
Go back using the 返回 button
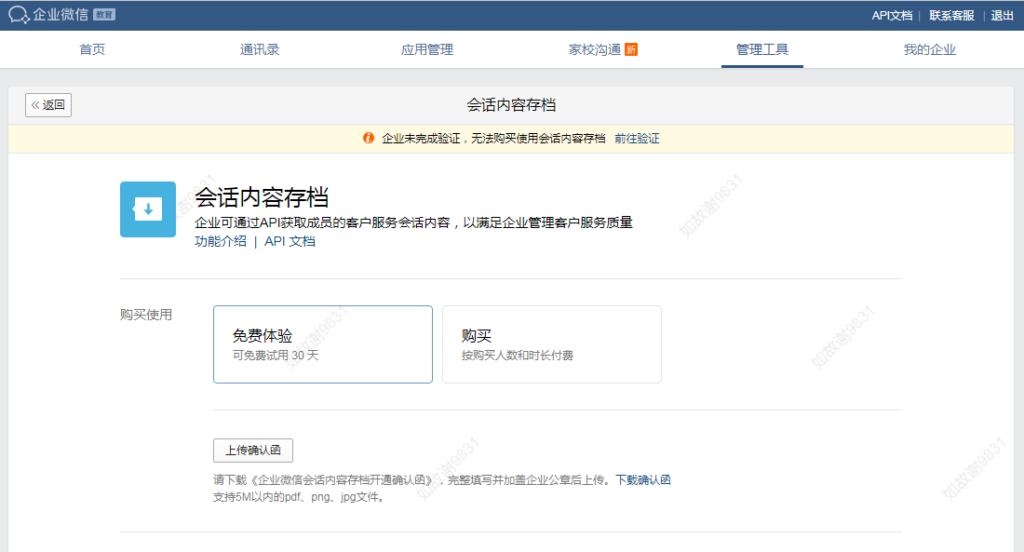(48, 105)
